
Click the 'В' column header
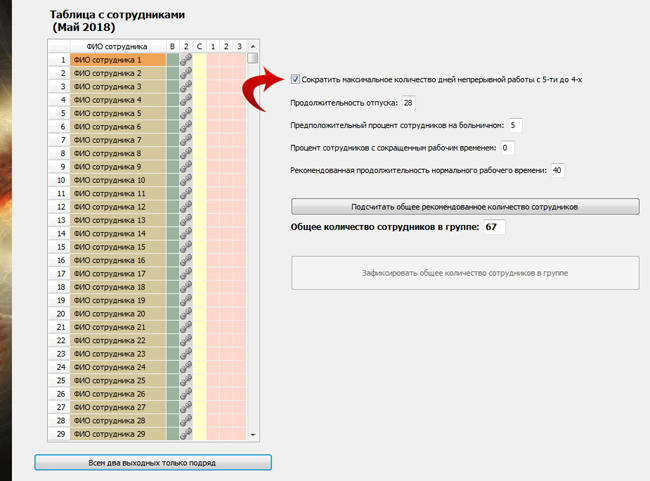[x=172, y=46]
